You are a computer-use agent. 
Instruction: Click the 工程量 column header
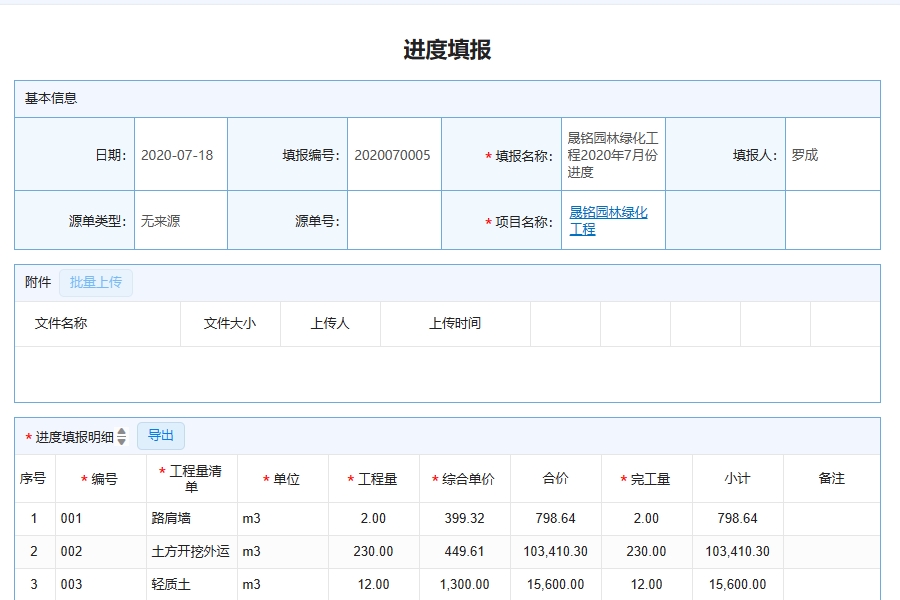[373, 479]
